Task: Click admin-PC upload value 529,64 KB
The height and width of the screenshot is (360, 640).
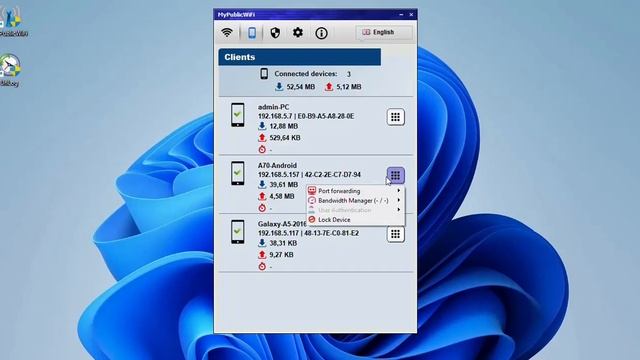Action: tap(285, 138)
